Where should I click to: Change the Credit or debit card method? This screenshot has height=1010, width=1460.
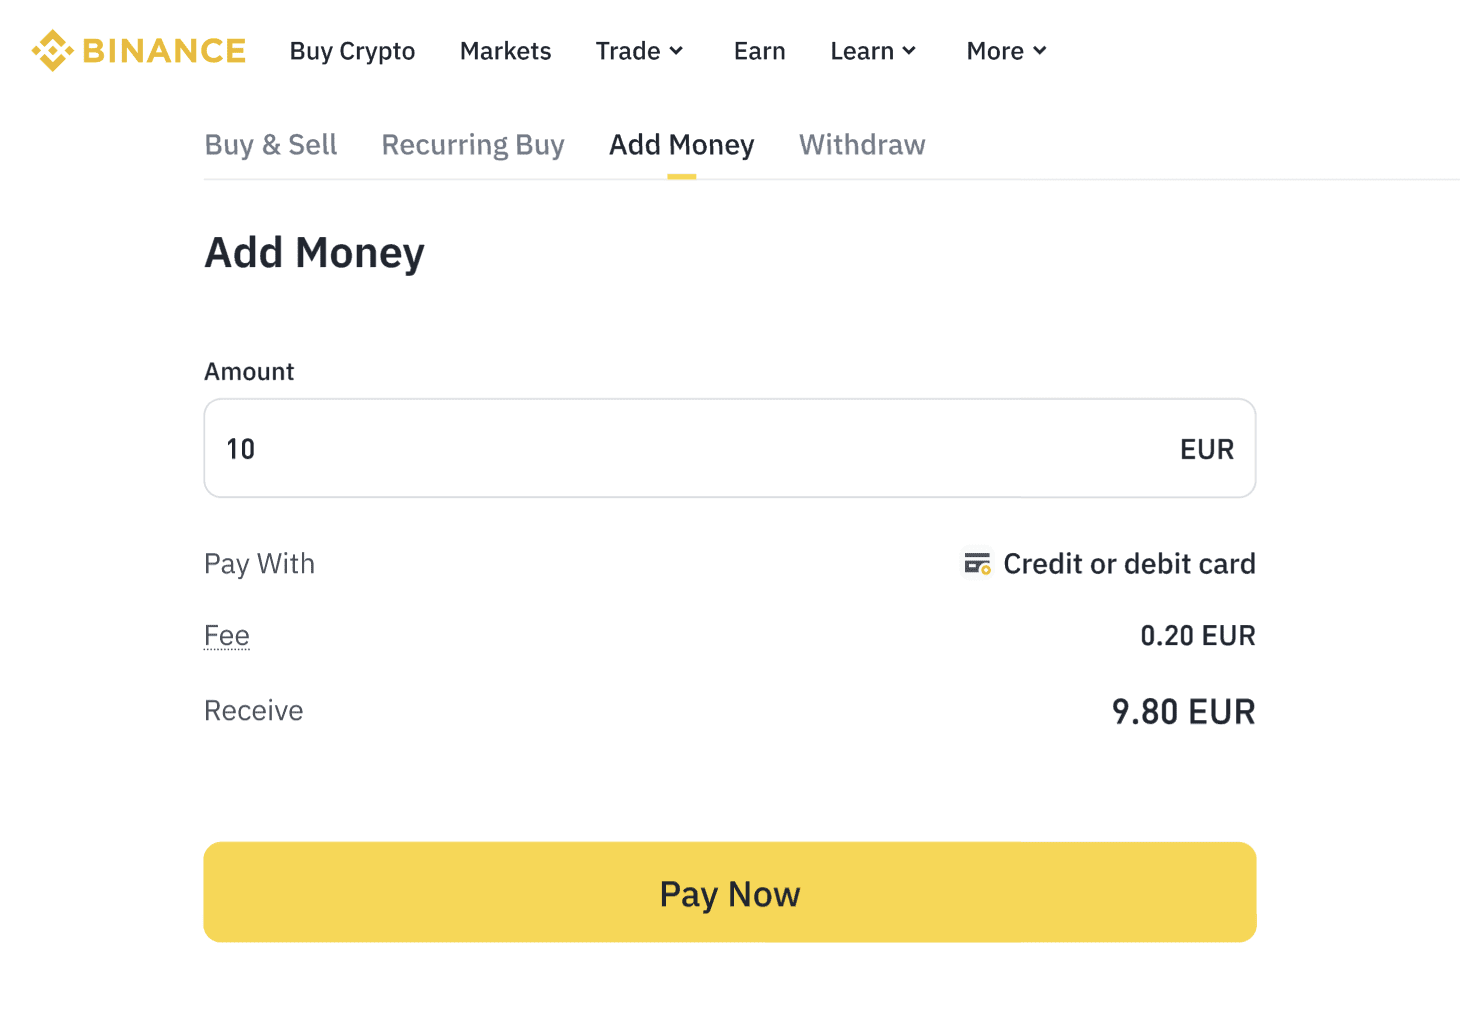tap(1128, 564)
